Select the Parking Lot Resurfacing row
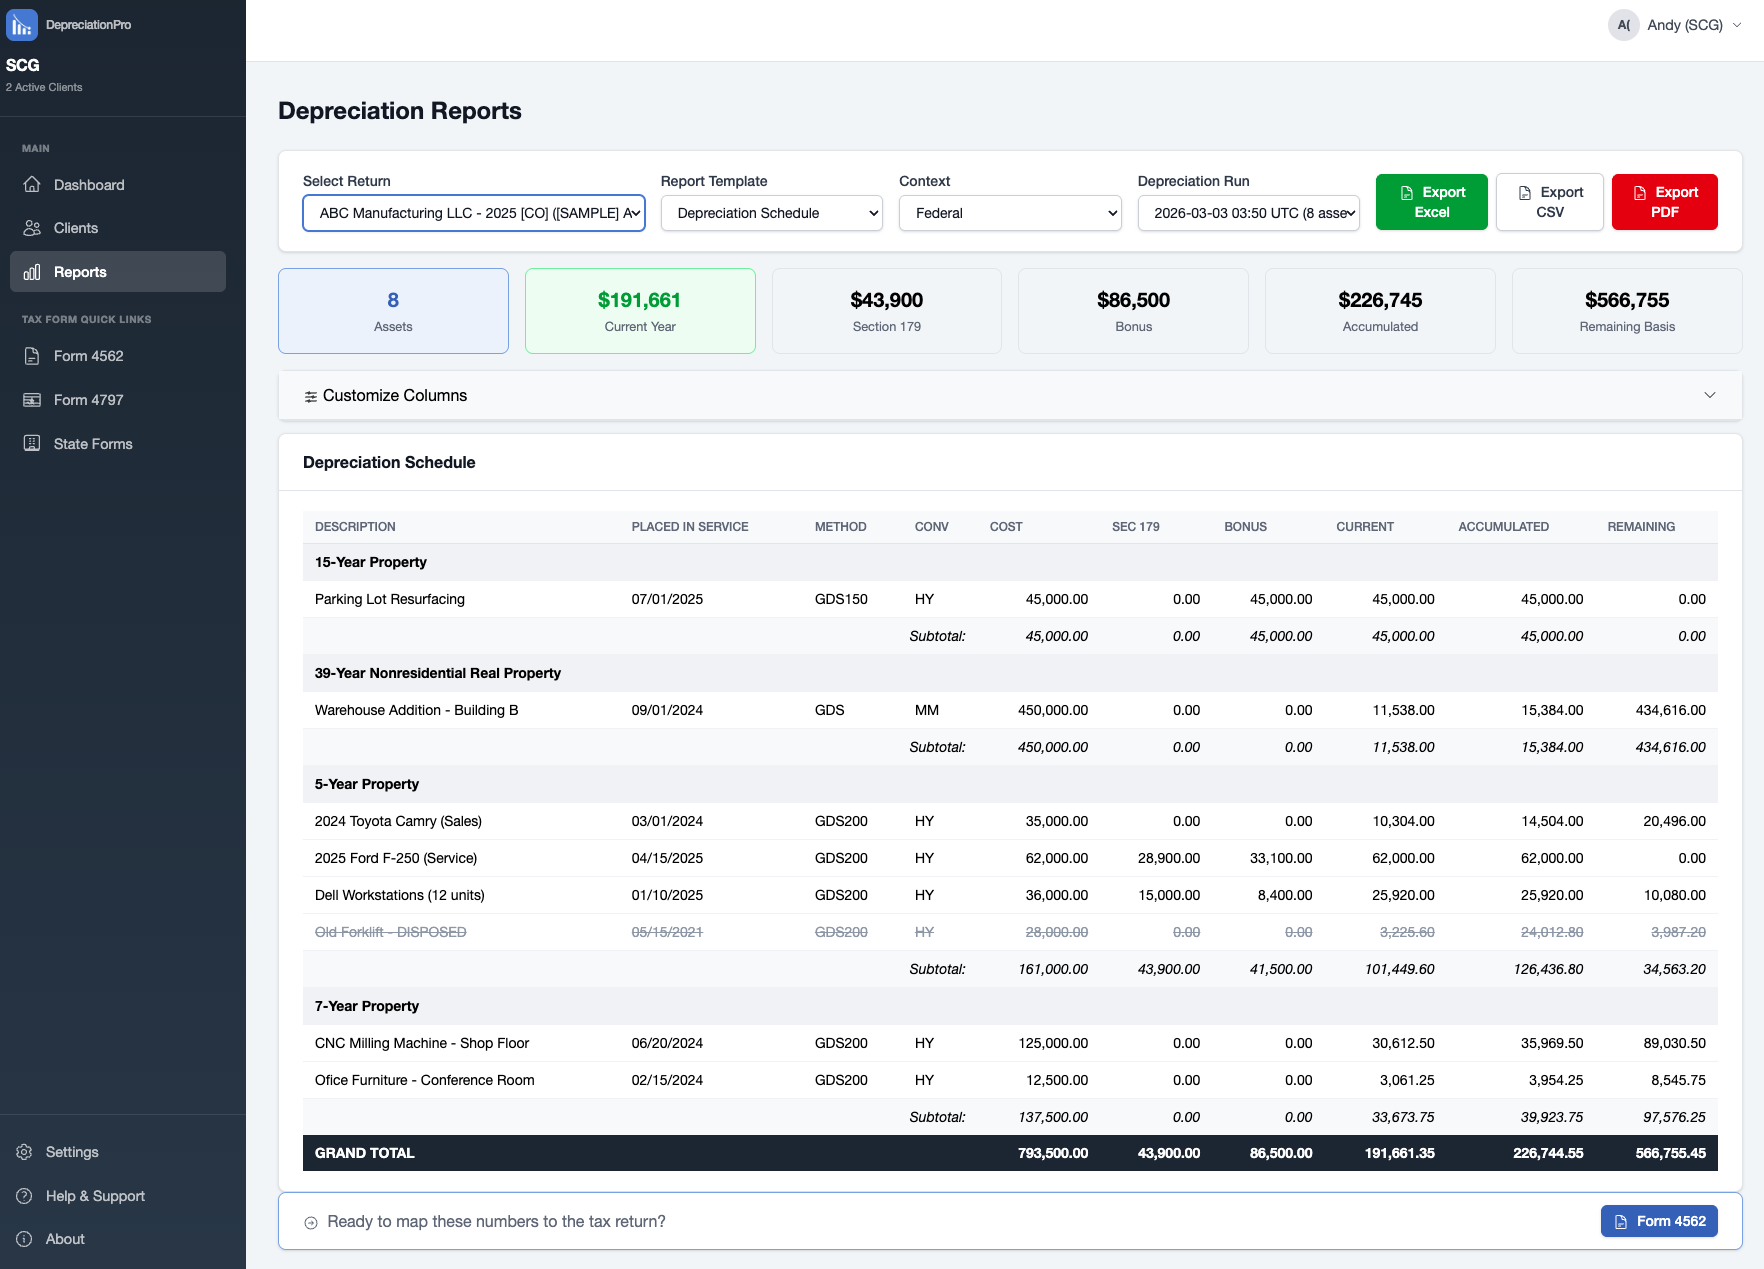1764x1269 pixels. [1010, 599]
